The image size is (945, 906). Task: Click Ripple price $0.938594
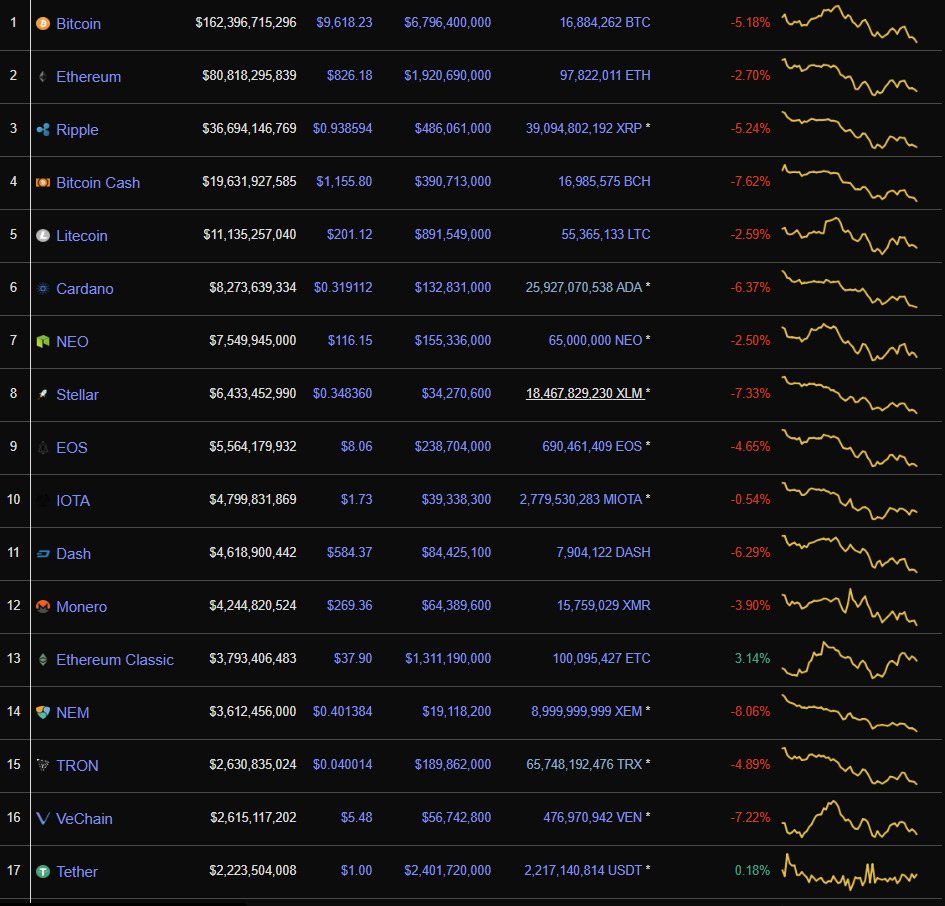coord(342,128)
